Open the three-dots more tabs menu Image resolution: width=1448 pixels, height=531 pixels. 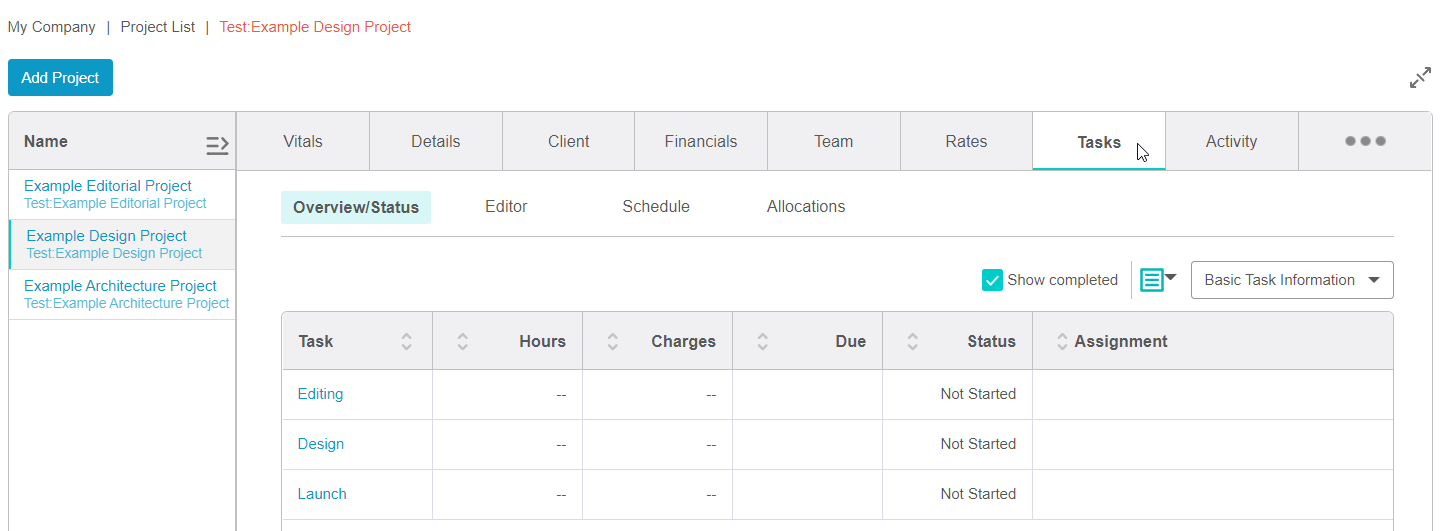point(1365,141)
